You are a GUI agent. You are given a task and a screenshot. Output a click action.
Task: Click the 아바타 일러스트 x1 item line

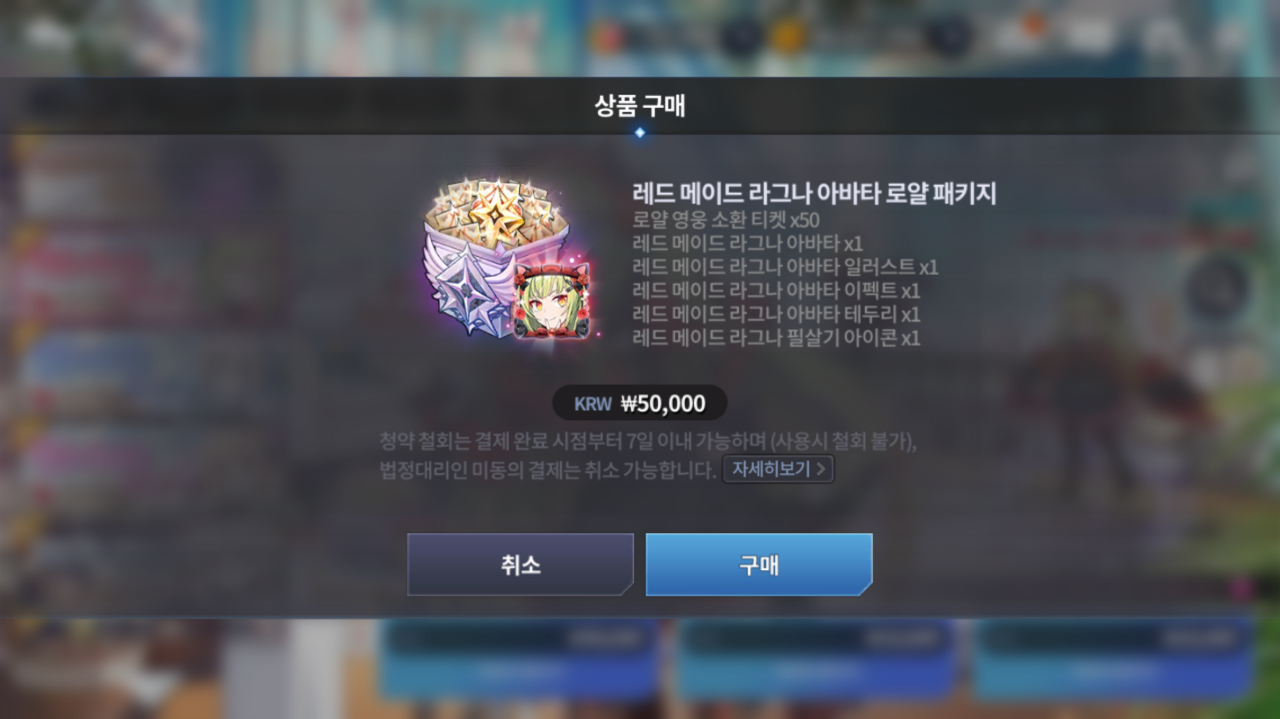tap(786, 267)
